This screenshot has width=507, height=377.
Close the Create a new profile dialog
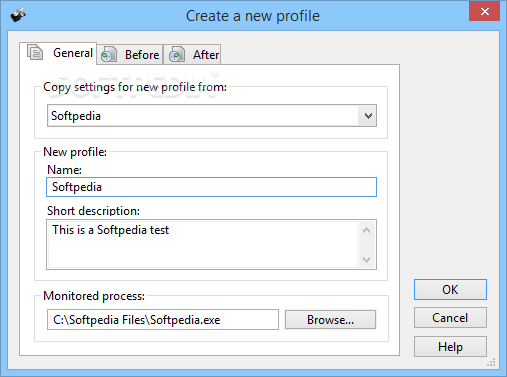[x=484, y=11]
